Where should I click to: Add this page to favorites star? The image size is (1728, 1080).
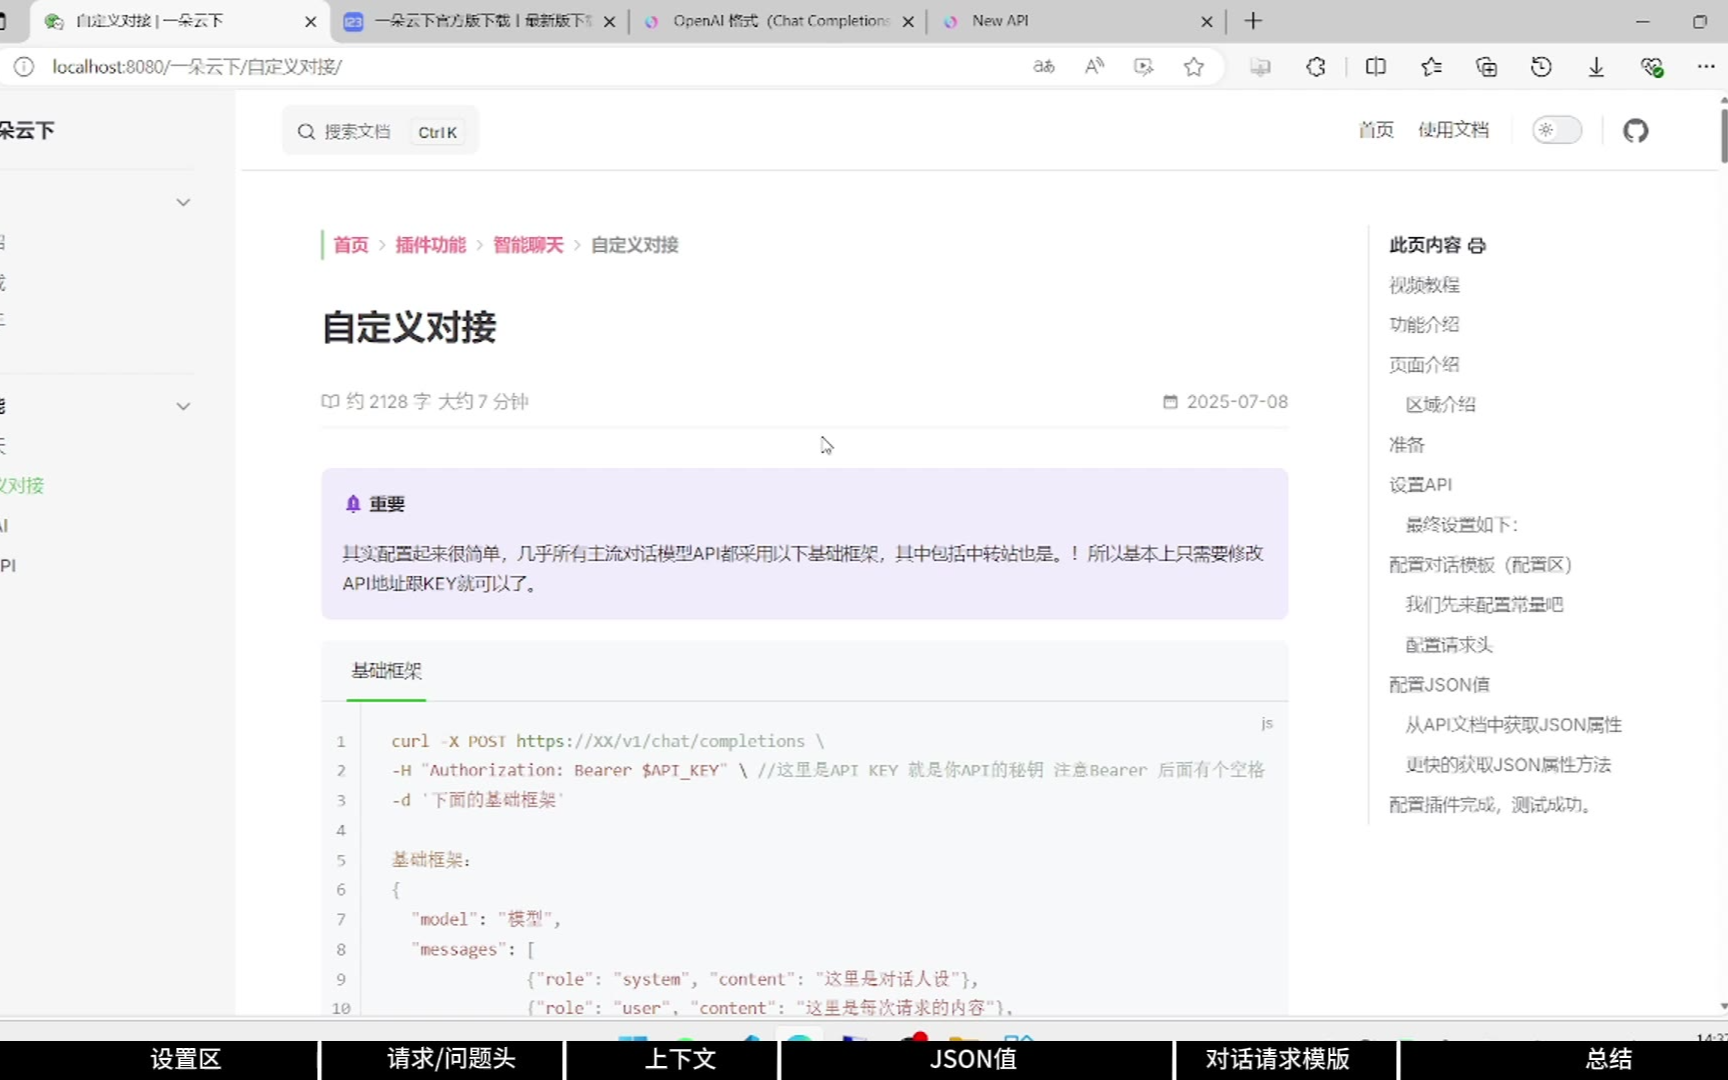(x=1193, y=67)
